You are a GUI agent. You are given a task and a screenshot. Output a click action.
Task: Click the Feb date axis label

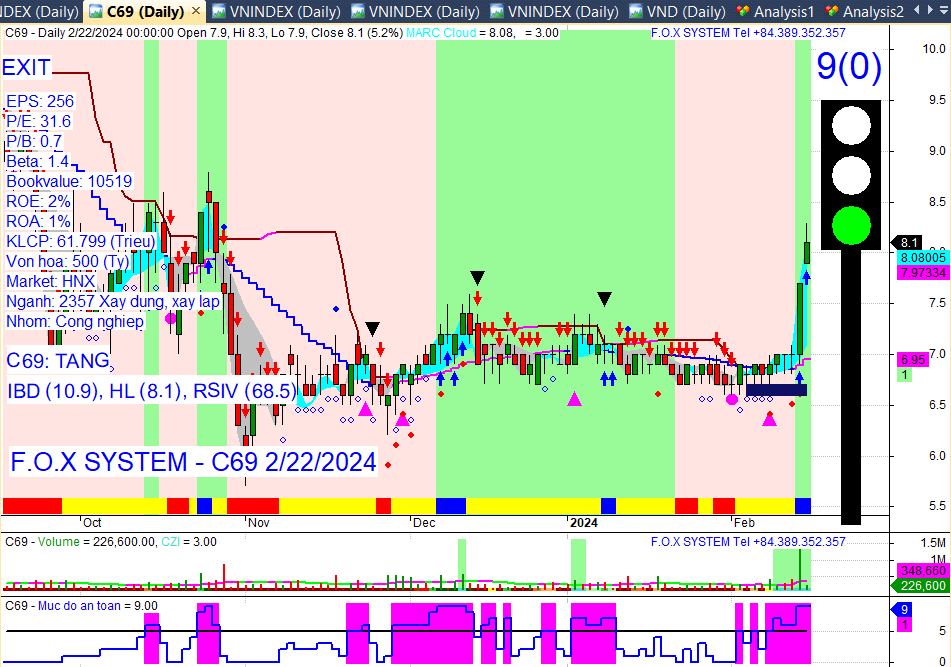(744, 523)
